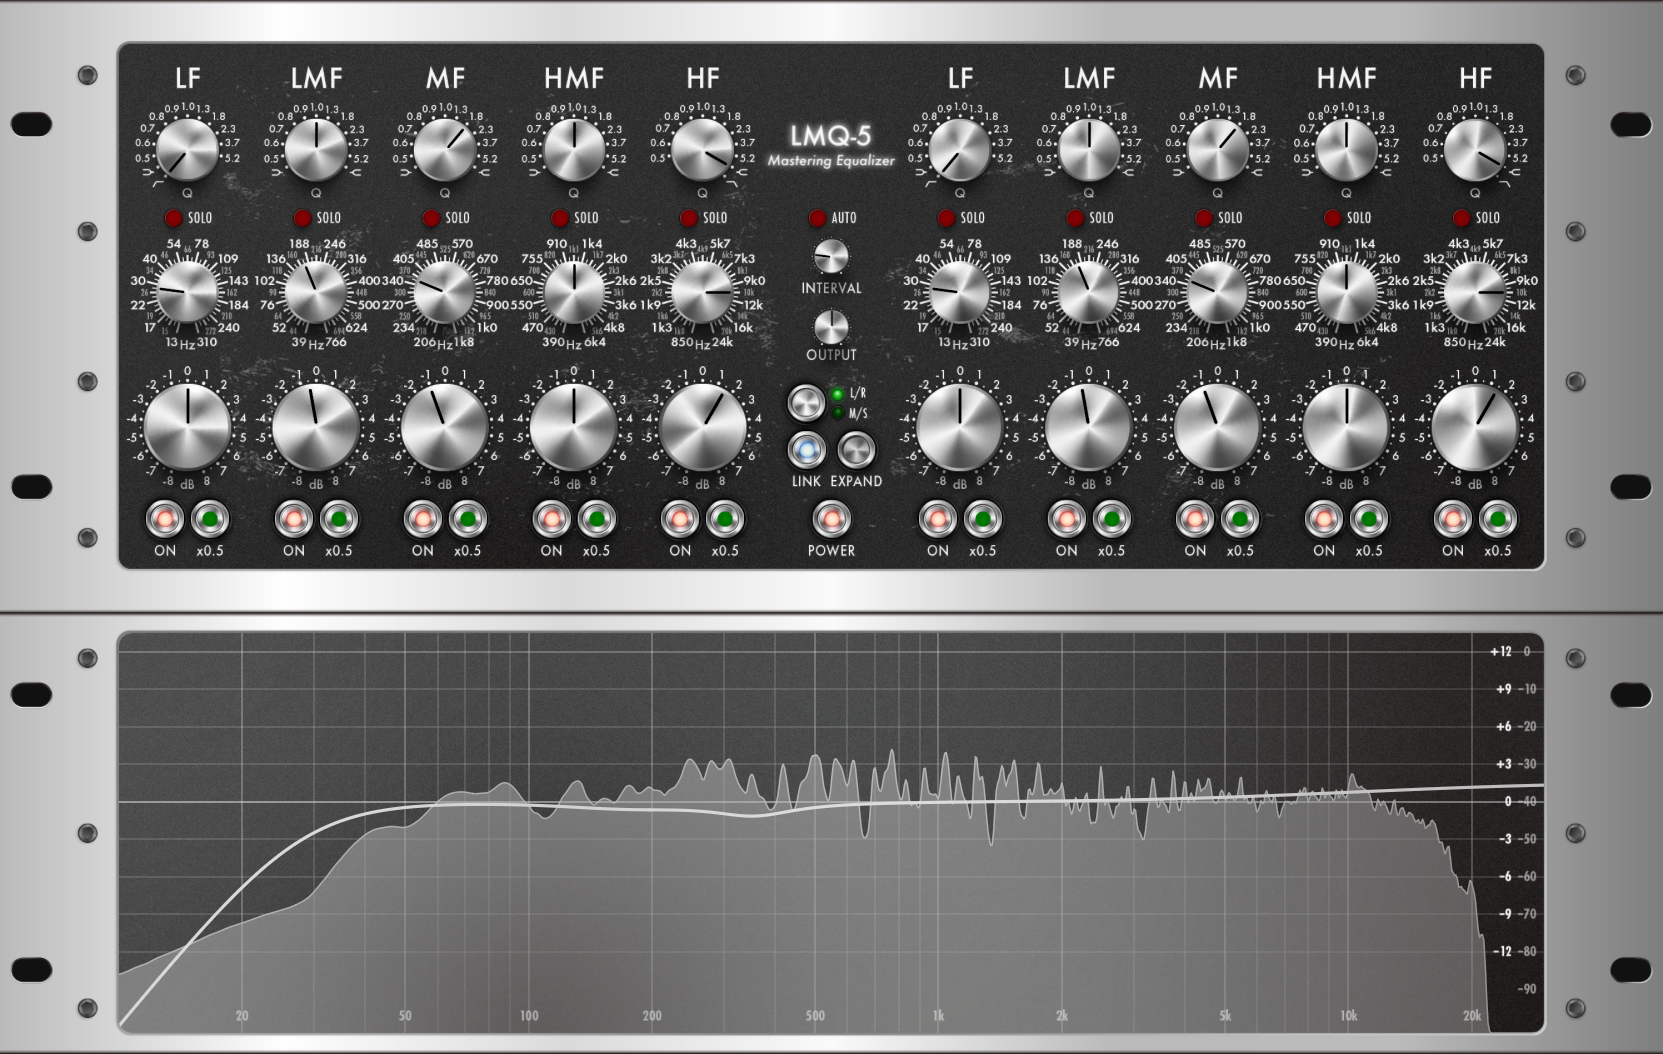
Task: Toggle x0.5 button for left MF band
Action: (x=468, y=519)
